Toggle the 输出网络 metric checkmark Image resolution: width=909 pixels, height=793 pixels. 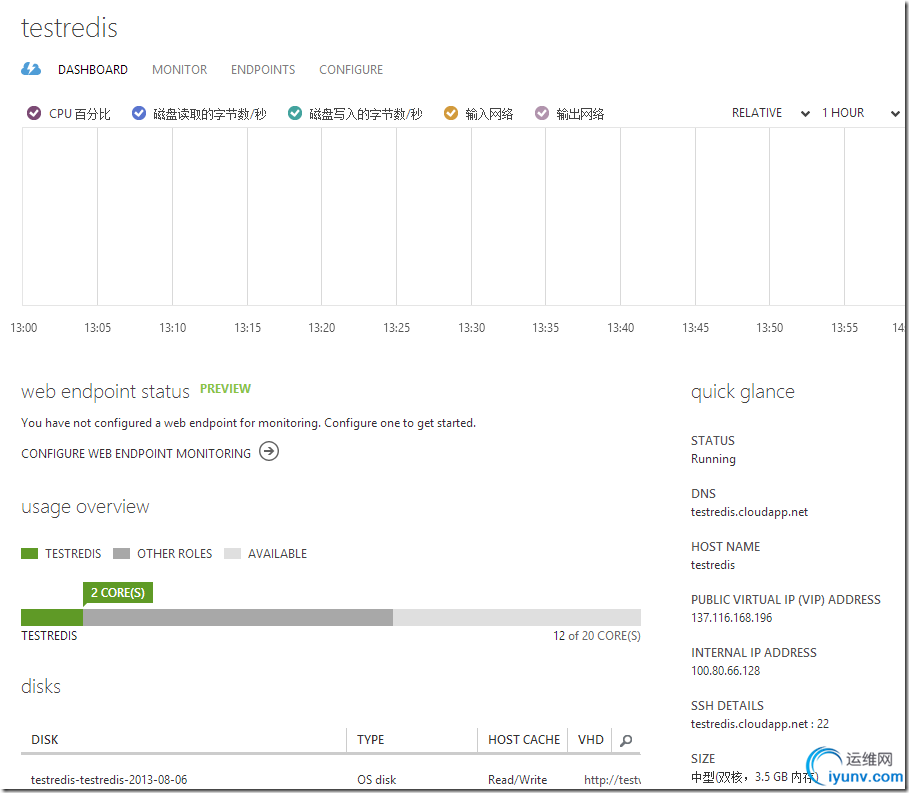click(x=541, y=113)
